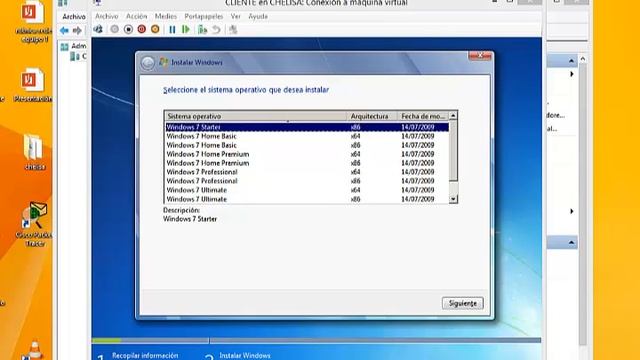640x360 pixels.
Task: Send Ctrl+Alt+Del using the toolbar icon
Action: coord(98,29)
